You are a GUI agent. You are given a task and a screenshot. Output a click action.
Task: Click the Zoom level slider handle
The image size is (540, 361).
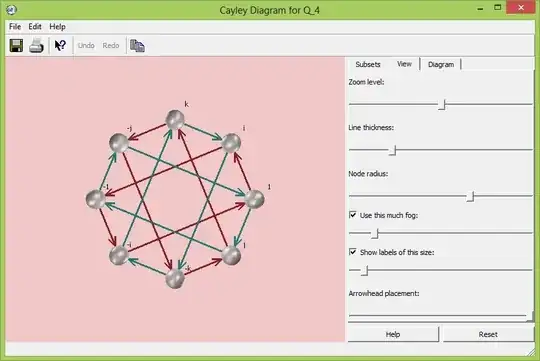pos(443,104)
